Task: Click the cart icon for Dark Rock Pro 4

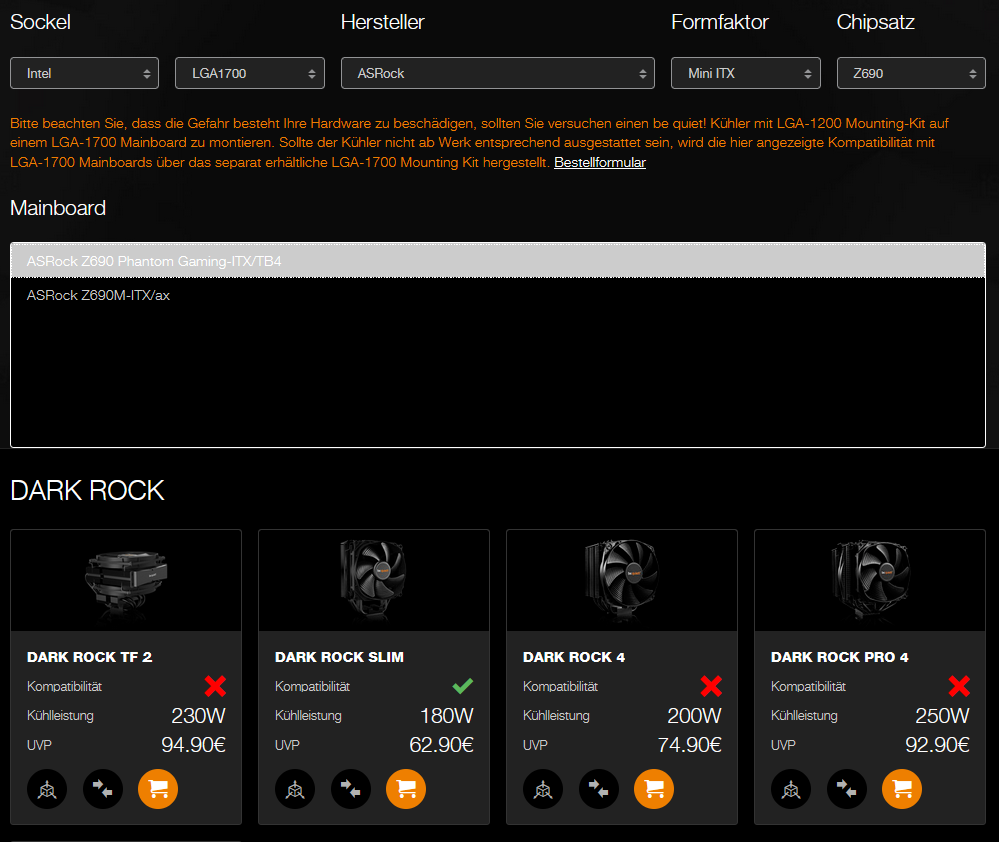Action: tap(902, 789)
